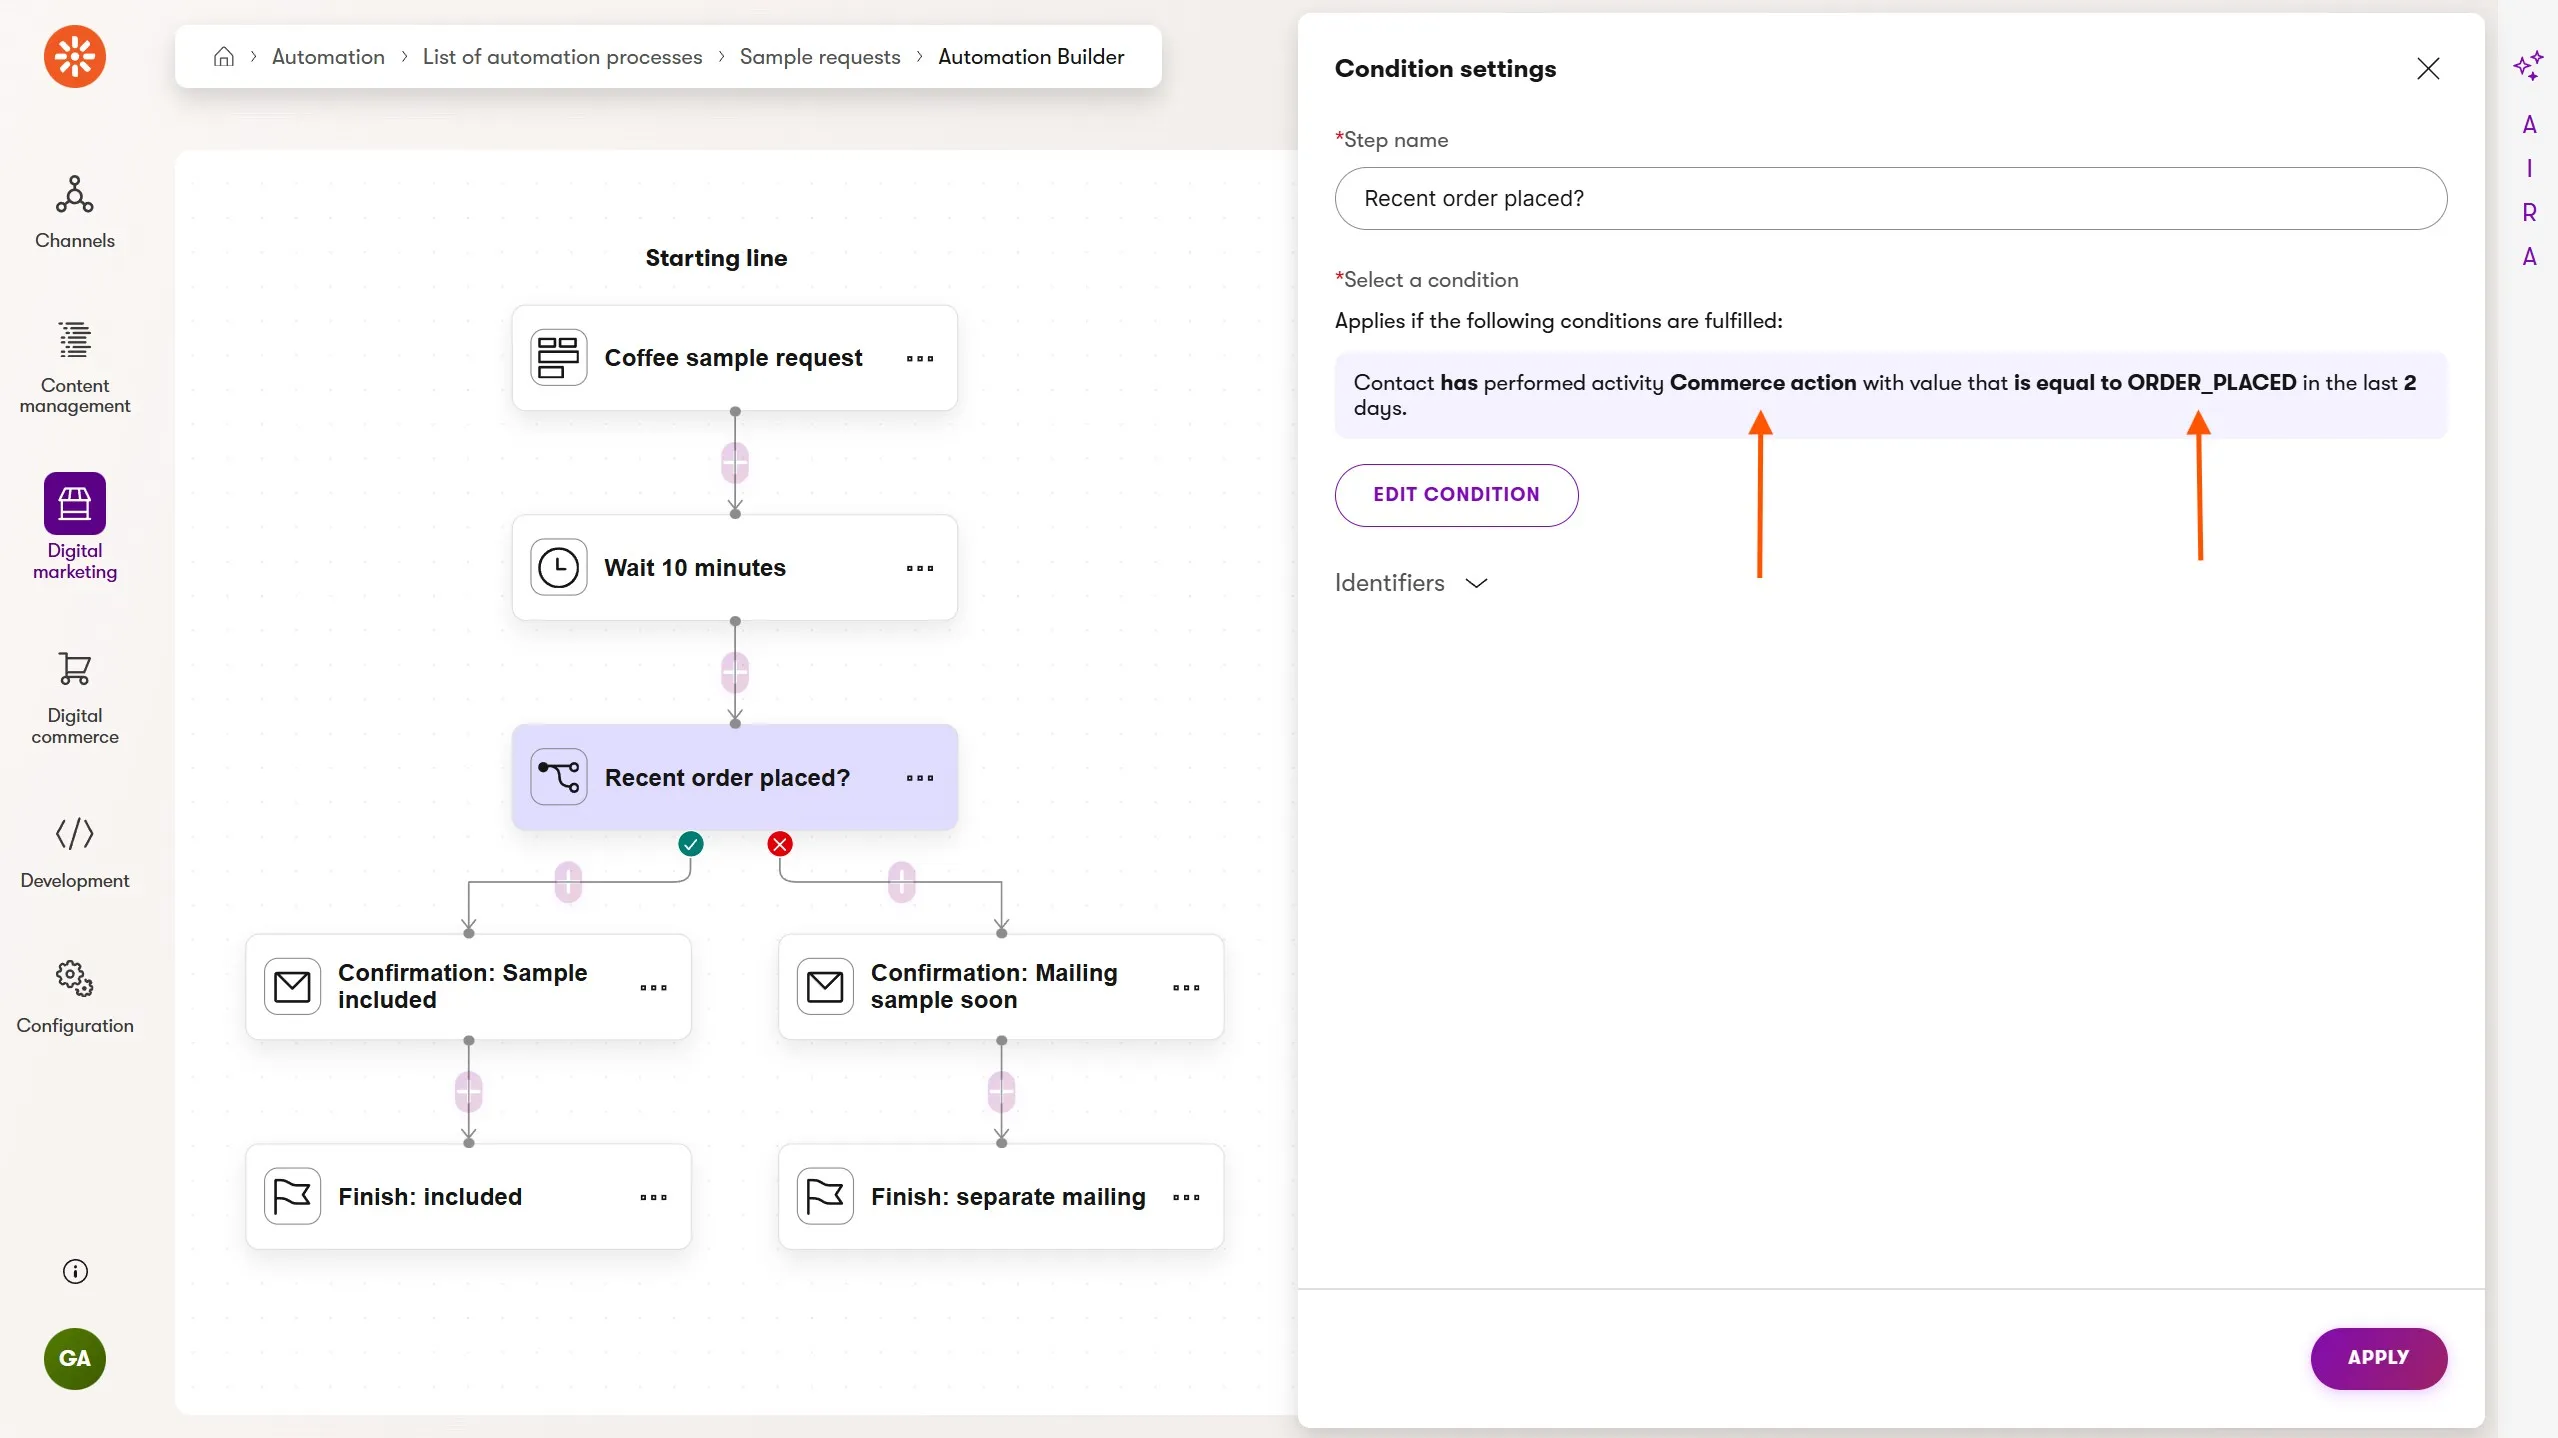The width and height of the screenshot is (2558, 1438).
Task: Click the AIRA assistant sparkle icon
Action: coord(2527,66)
